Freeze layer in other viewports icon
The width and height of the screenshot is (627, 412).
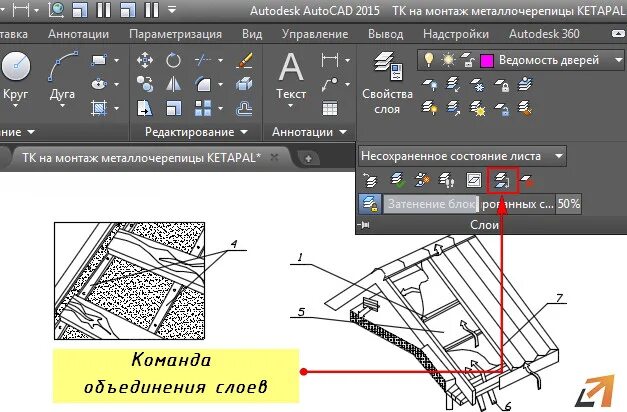[474, 180]
